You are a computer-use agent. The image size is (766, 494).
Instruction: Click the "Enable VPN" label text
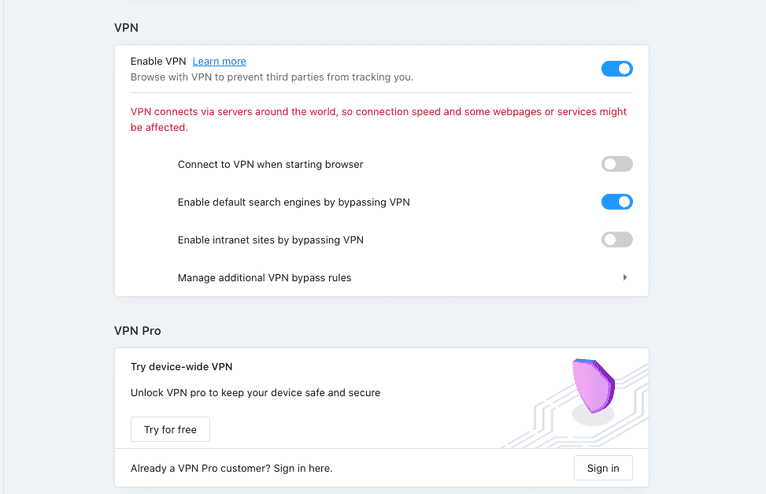pos(158,61)
